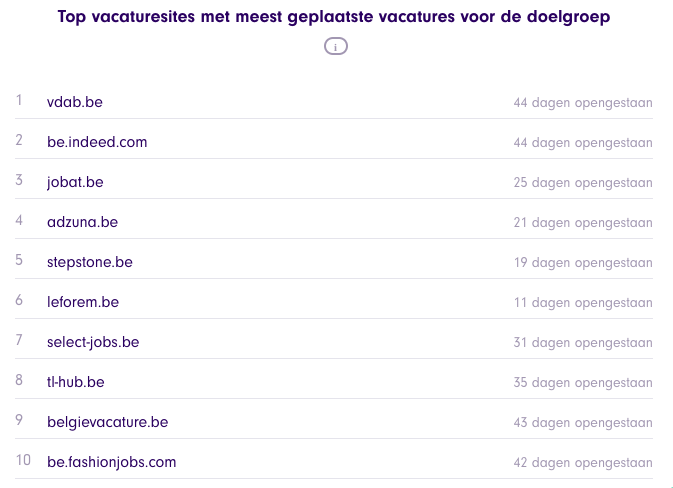673x488 pixels.
Task: Click on stepstone.be in the list
Action: pyautogui.click(x=90, y=262)
